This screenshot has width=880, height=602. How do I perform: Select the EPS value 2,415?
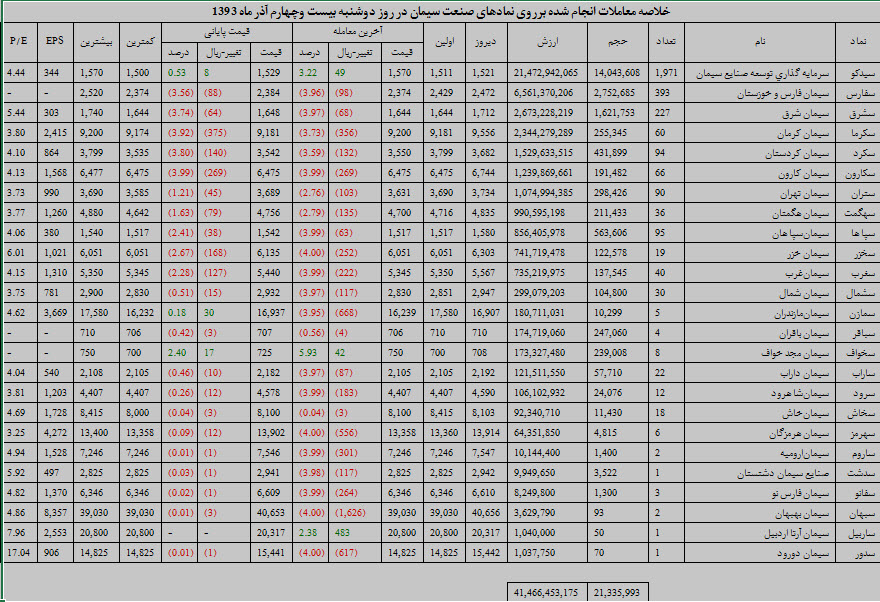point(55,133)
